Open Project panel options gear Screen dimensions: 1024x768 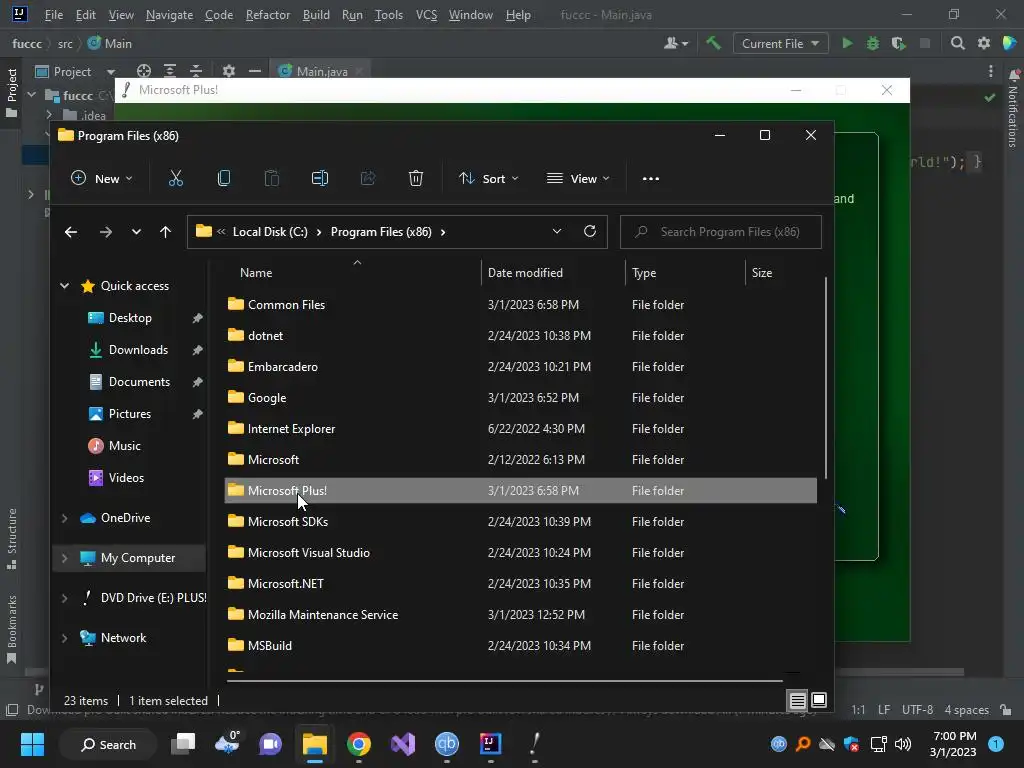[x=228, y=71]
